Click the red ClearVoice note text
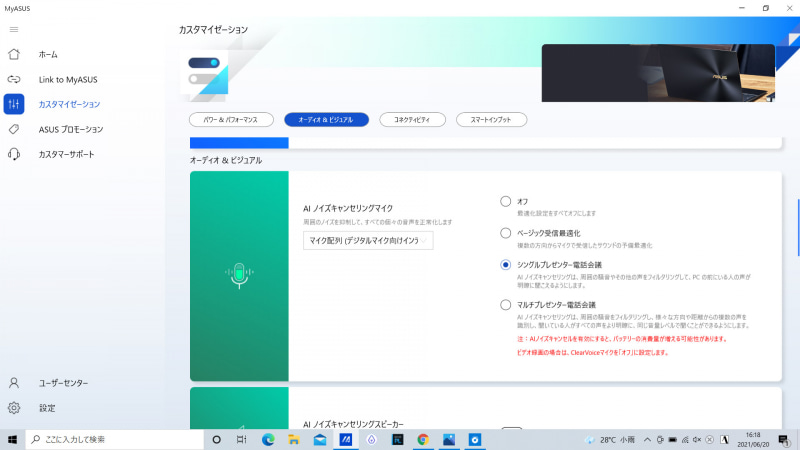Screen dimensions: 800x450 pyautogui.click(x=592, y=353)
